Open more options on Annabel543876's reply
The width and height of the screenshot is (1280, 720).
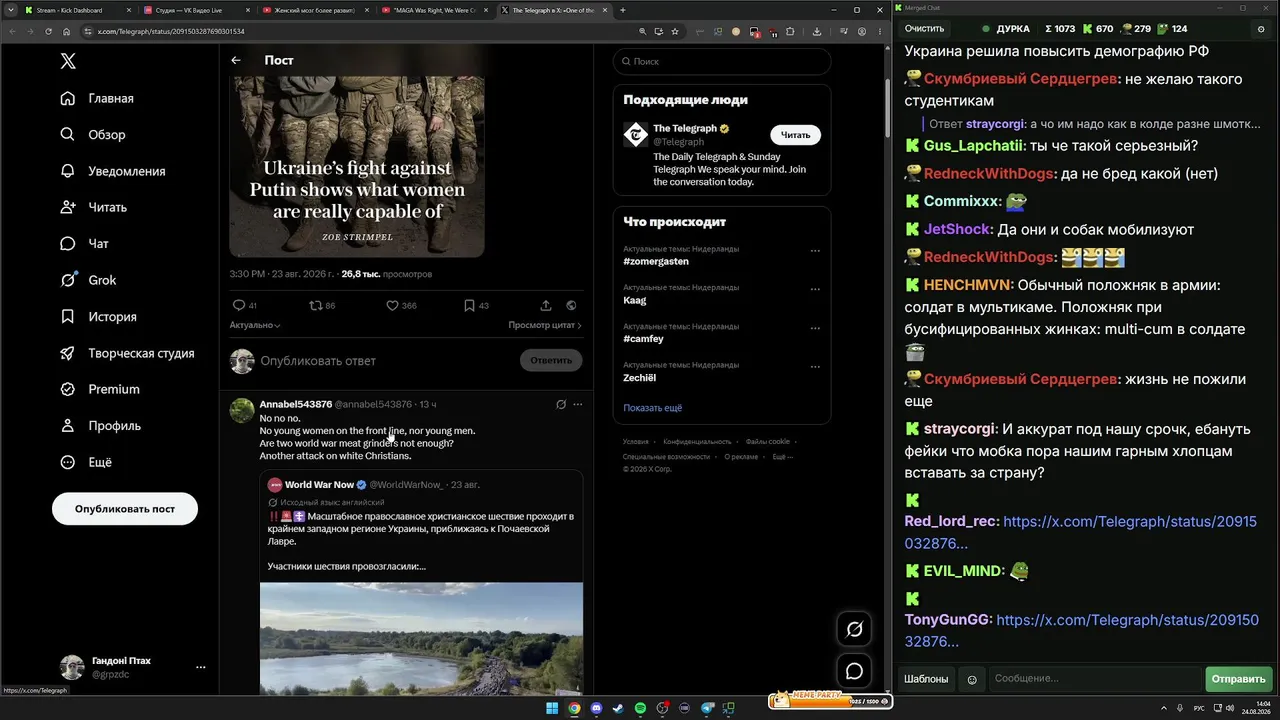pos(577,404)
